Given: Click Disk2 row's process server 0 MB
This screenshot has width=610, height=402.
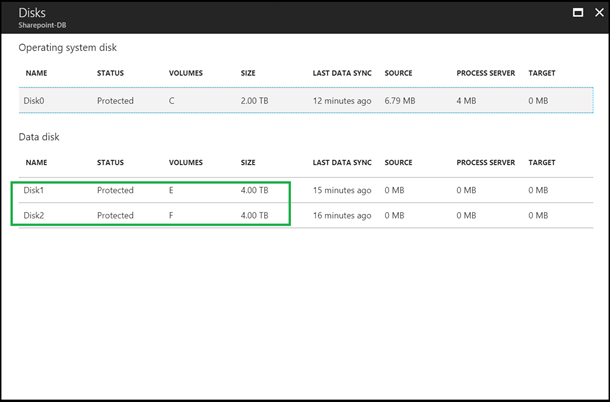Looking at the screenshot, I should tap(466, 216).
